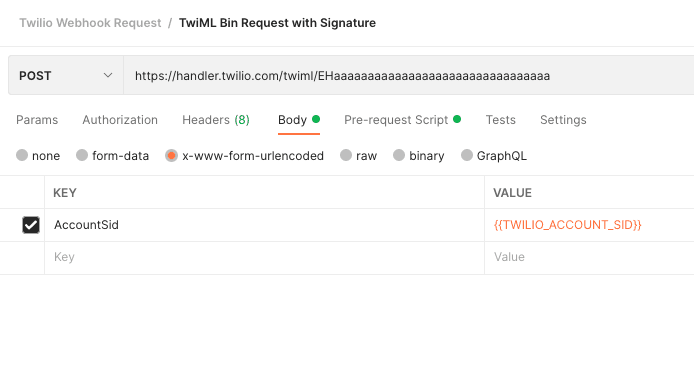Switch to the Authorization tab
Screen dimensions: 694x367
[x=120, y=120]
